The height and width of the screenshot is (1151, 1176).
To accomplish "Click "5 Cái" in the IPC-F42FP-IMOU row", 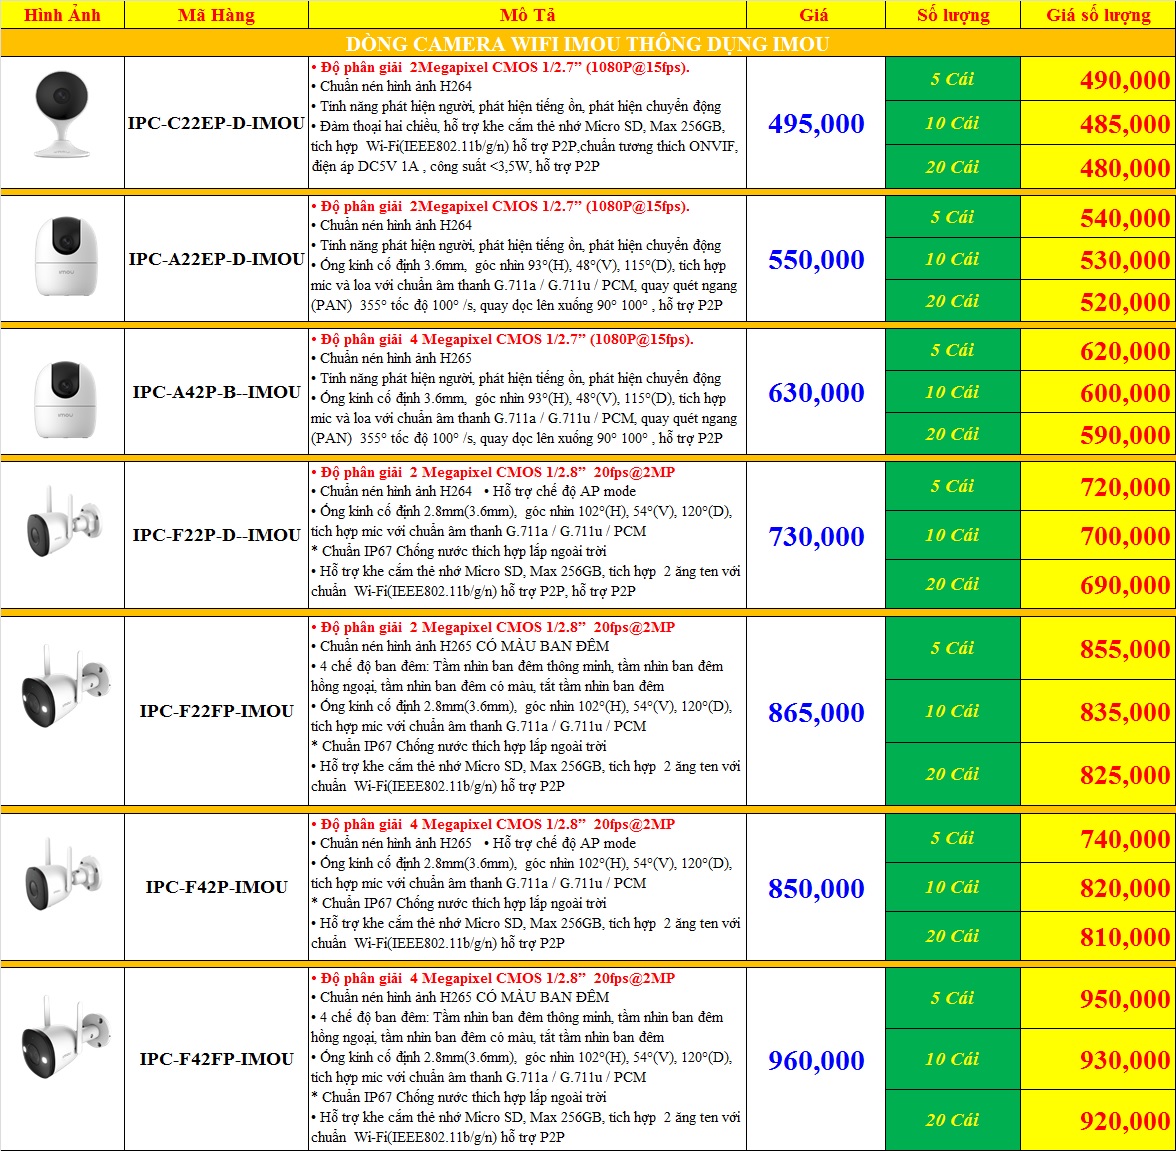I will (952, 998).
